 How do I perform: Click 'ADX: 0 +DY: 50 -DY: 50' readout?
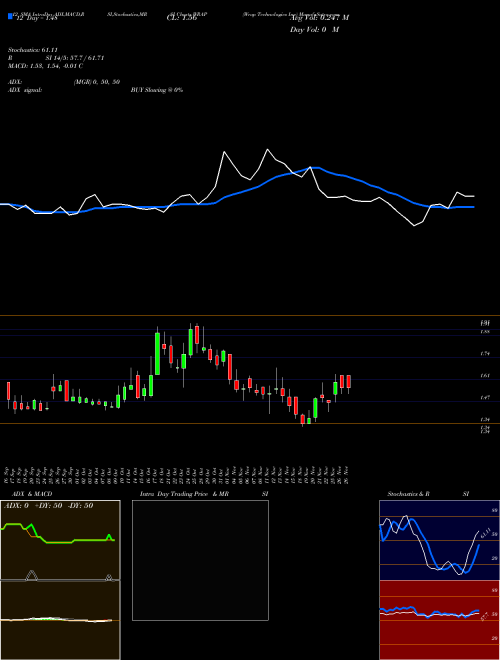(x=48, y=506)
